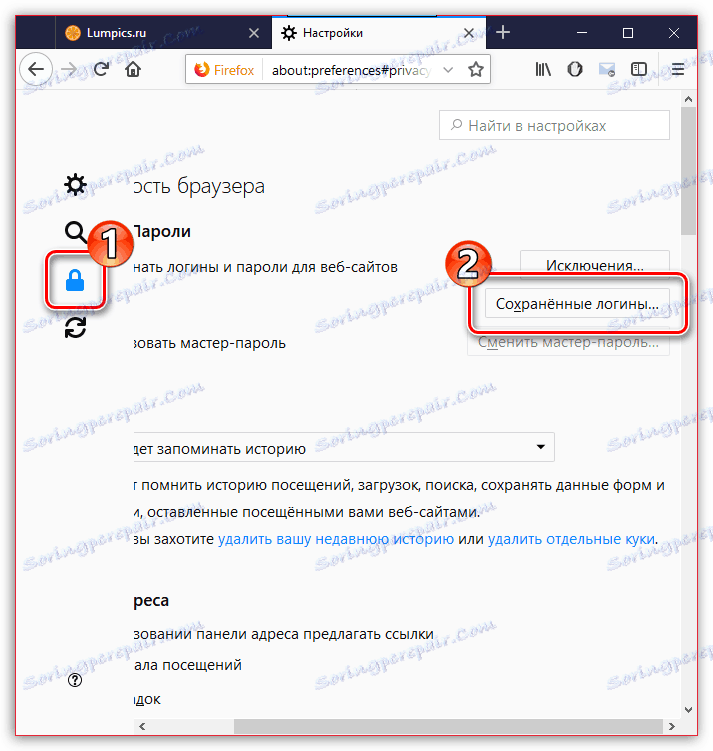
Task: Click the horizontal scrollbar thumb
Action: pyautogui.click(x=448, y=726)
